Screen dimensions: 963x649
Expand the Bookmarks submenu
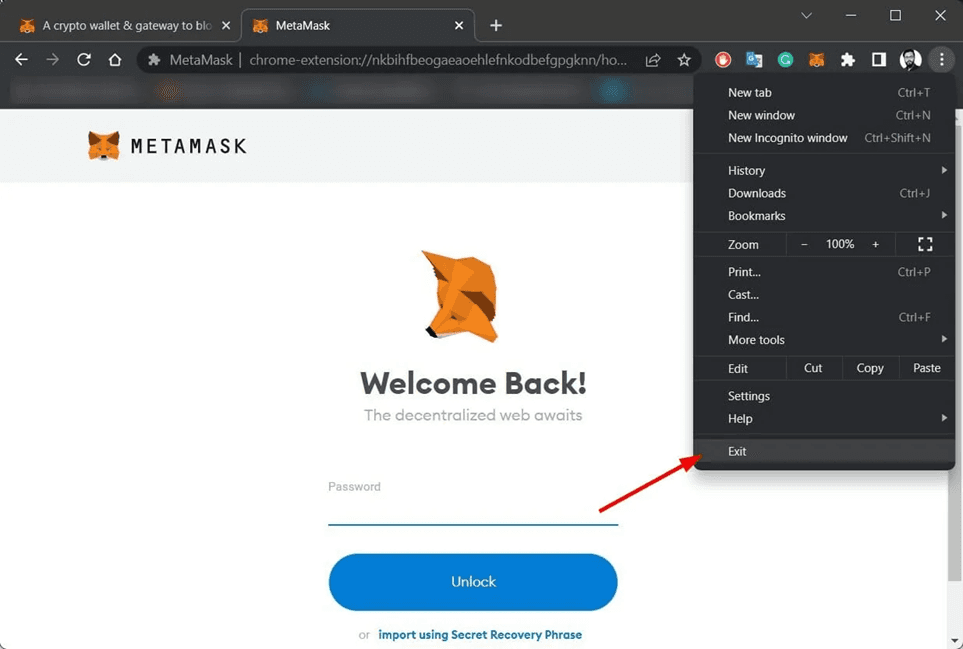pos(824,216)
